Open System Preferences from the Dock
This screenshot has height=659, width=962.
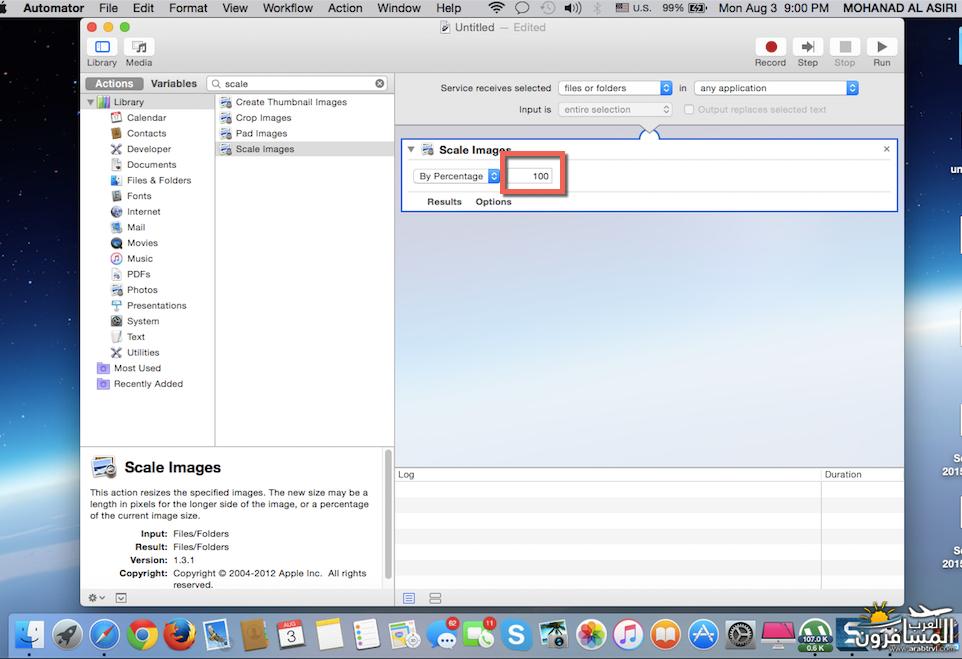[741, 634]
